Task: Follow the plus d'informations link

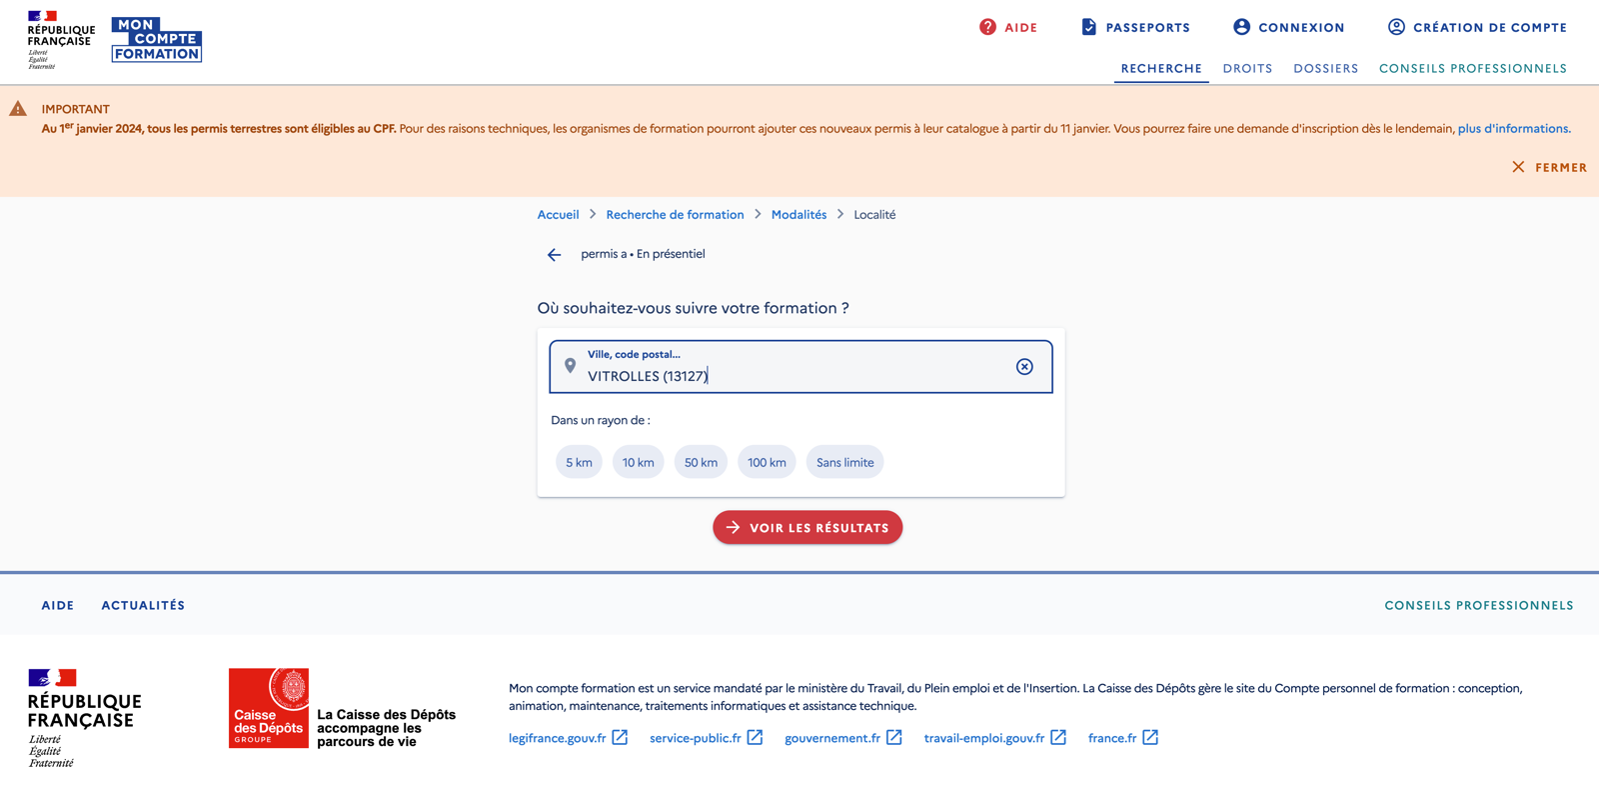Action: pyautogui.click(x=1513, y=129)
